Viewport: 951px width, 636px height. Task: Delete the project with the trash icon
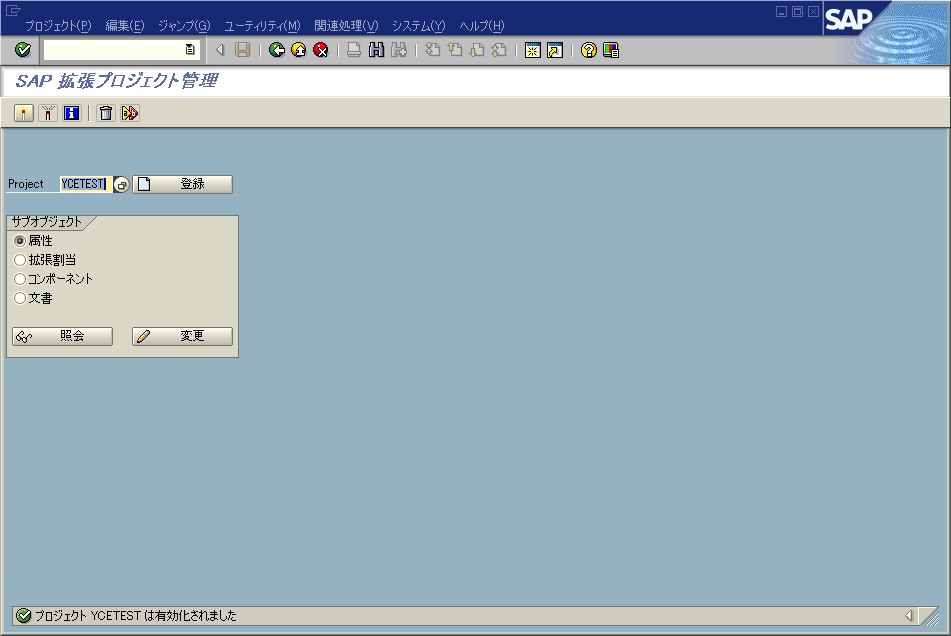click(x=105, y=113)
